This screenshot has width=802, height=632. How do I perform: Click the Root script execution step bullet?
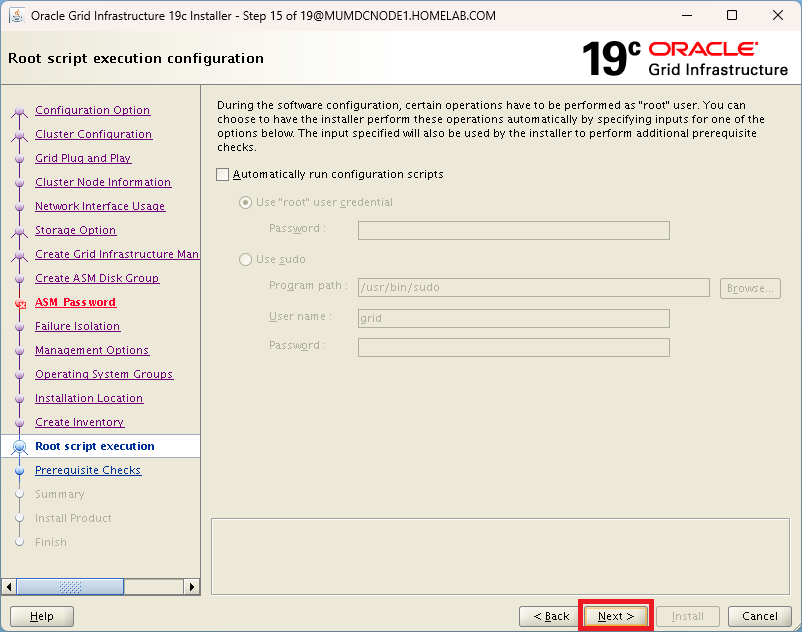tap(19, 447)
